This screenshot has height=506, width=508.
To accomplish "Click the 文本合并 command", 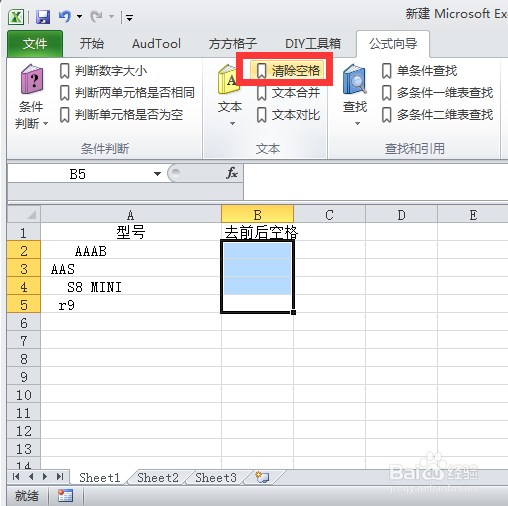I will 288,93.
